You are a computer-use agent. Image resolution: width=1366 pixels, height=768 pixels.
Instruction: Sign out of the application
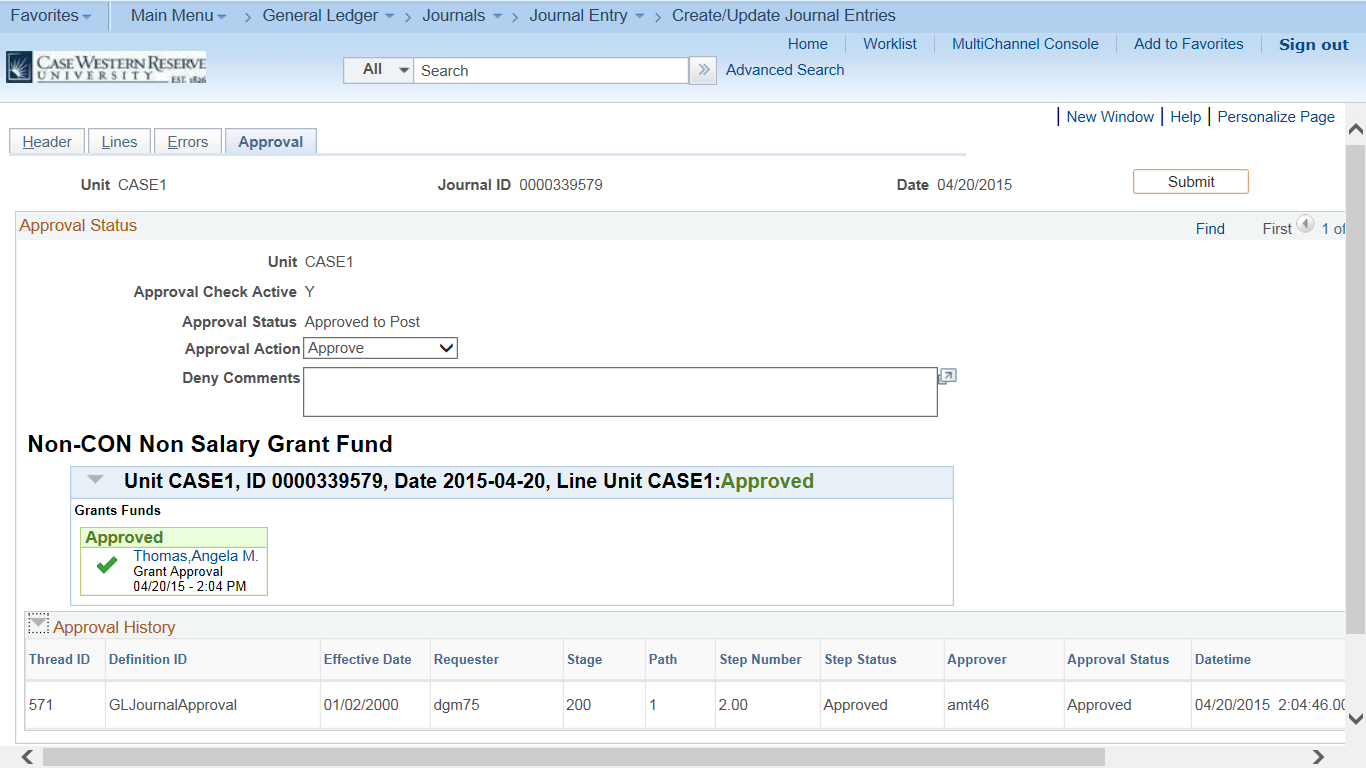click(x=1313, y=44)
